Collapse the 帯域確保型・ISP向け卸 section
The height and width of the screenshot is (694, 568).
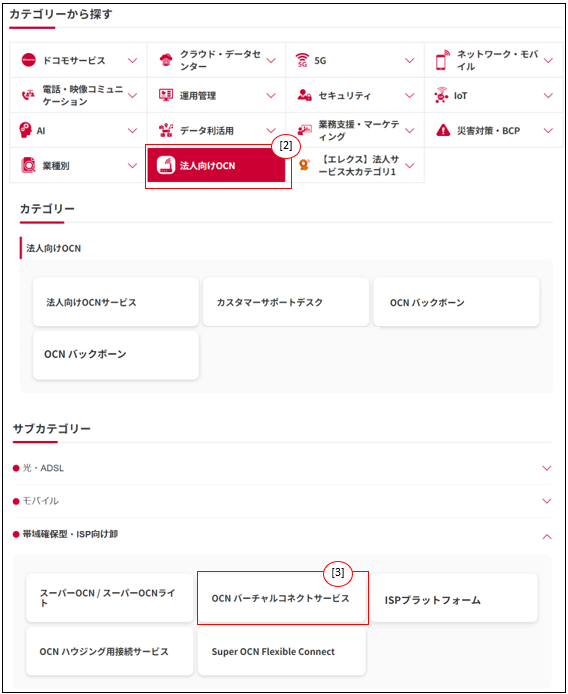[x=547, y=536]
